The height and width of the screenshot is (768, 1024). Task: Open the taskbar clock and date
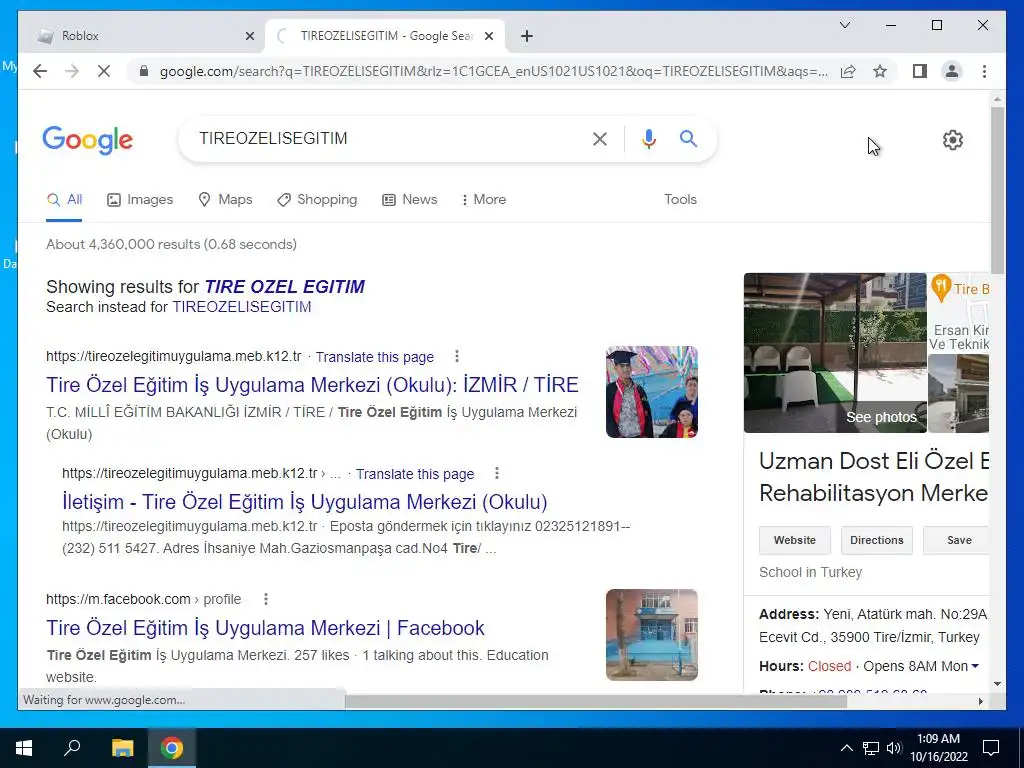point(938,748)
